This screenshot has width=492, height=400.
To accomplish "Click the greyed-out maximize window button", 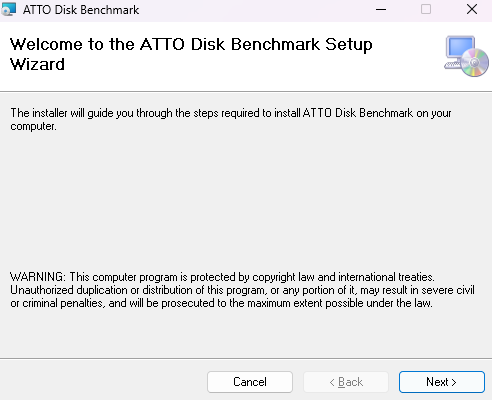I will (426, 9).
